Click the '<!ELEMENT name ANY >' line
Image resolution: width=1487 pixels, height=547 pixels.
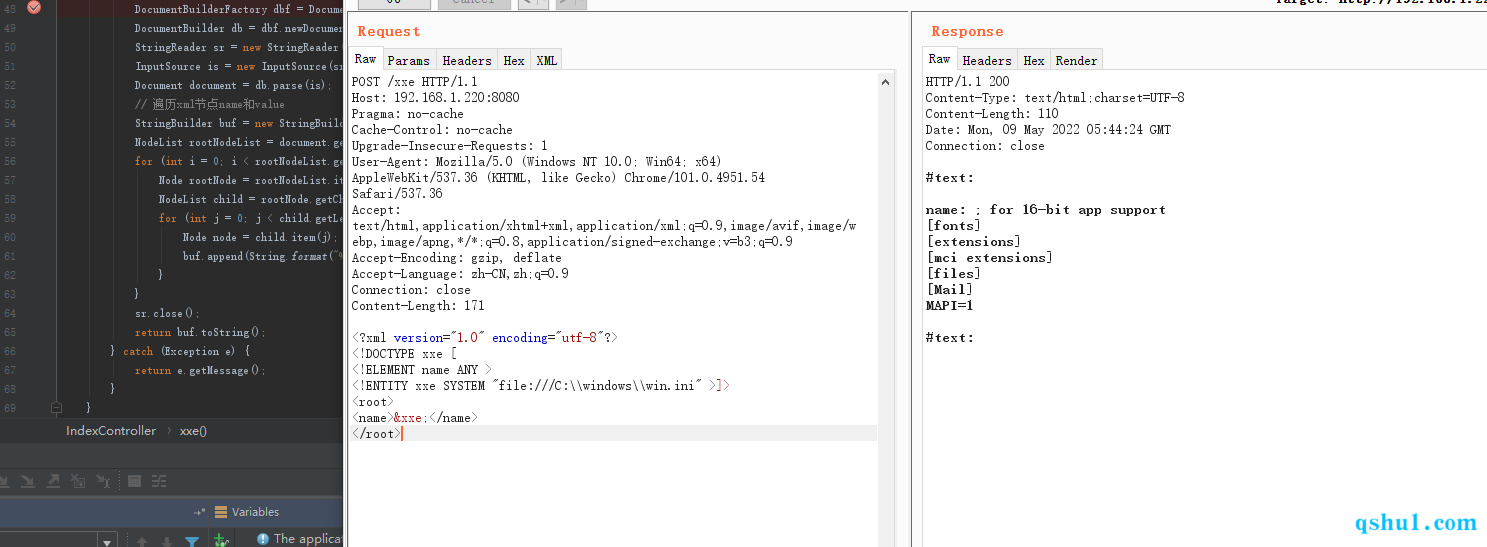coord(421,370)
